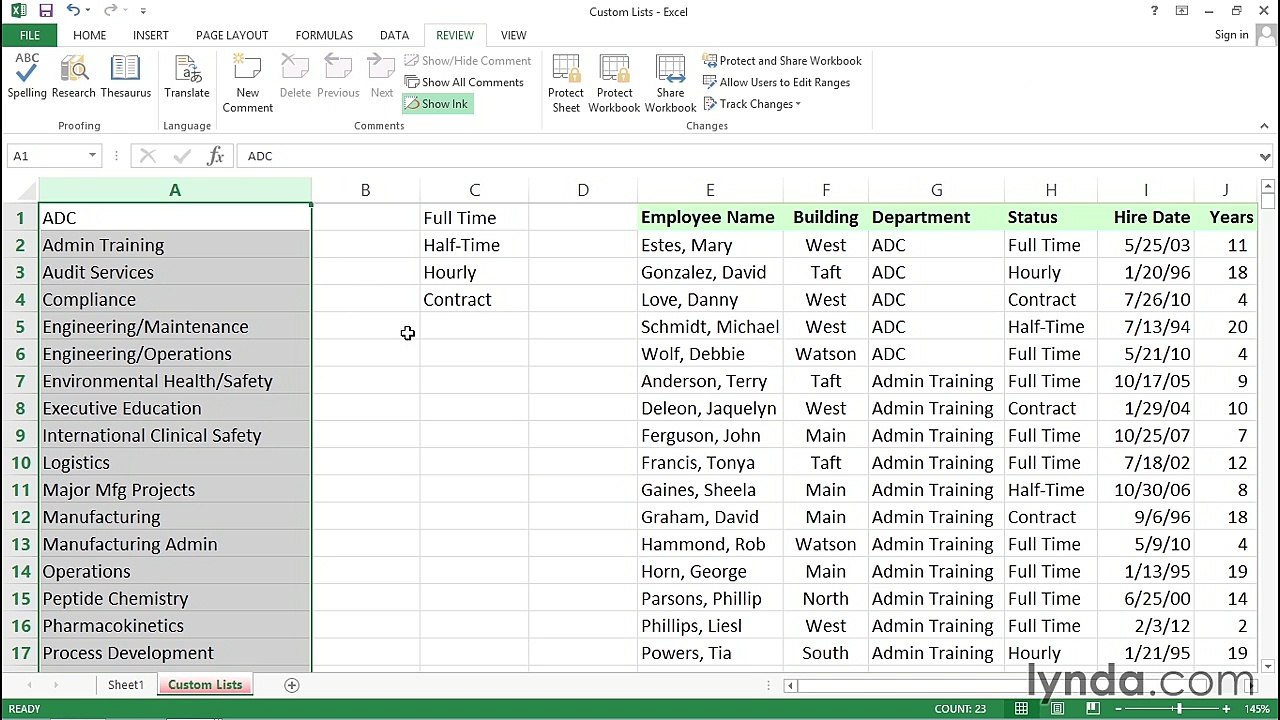This screenshot has width=1280, height=720.
Task: Switch to the VIEW tab
Action: [x=513, y=35]
